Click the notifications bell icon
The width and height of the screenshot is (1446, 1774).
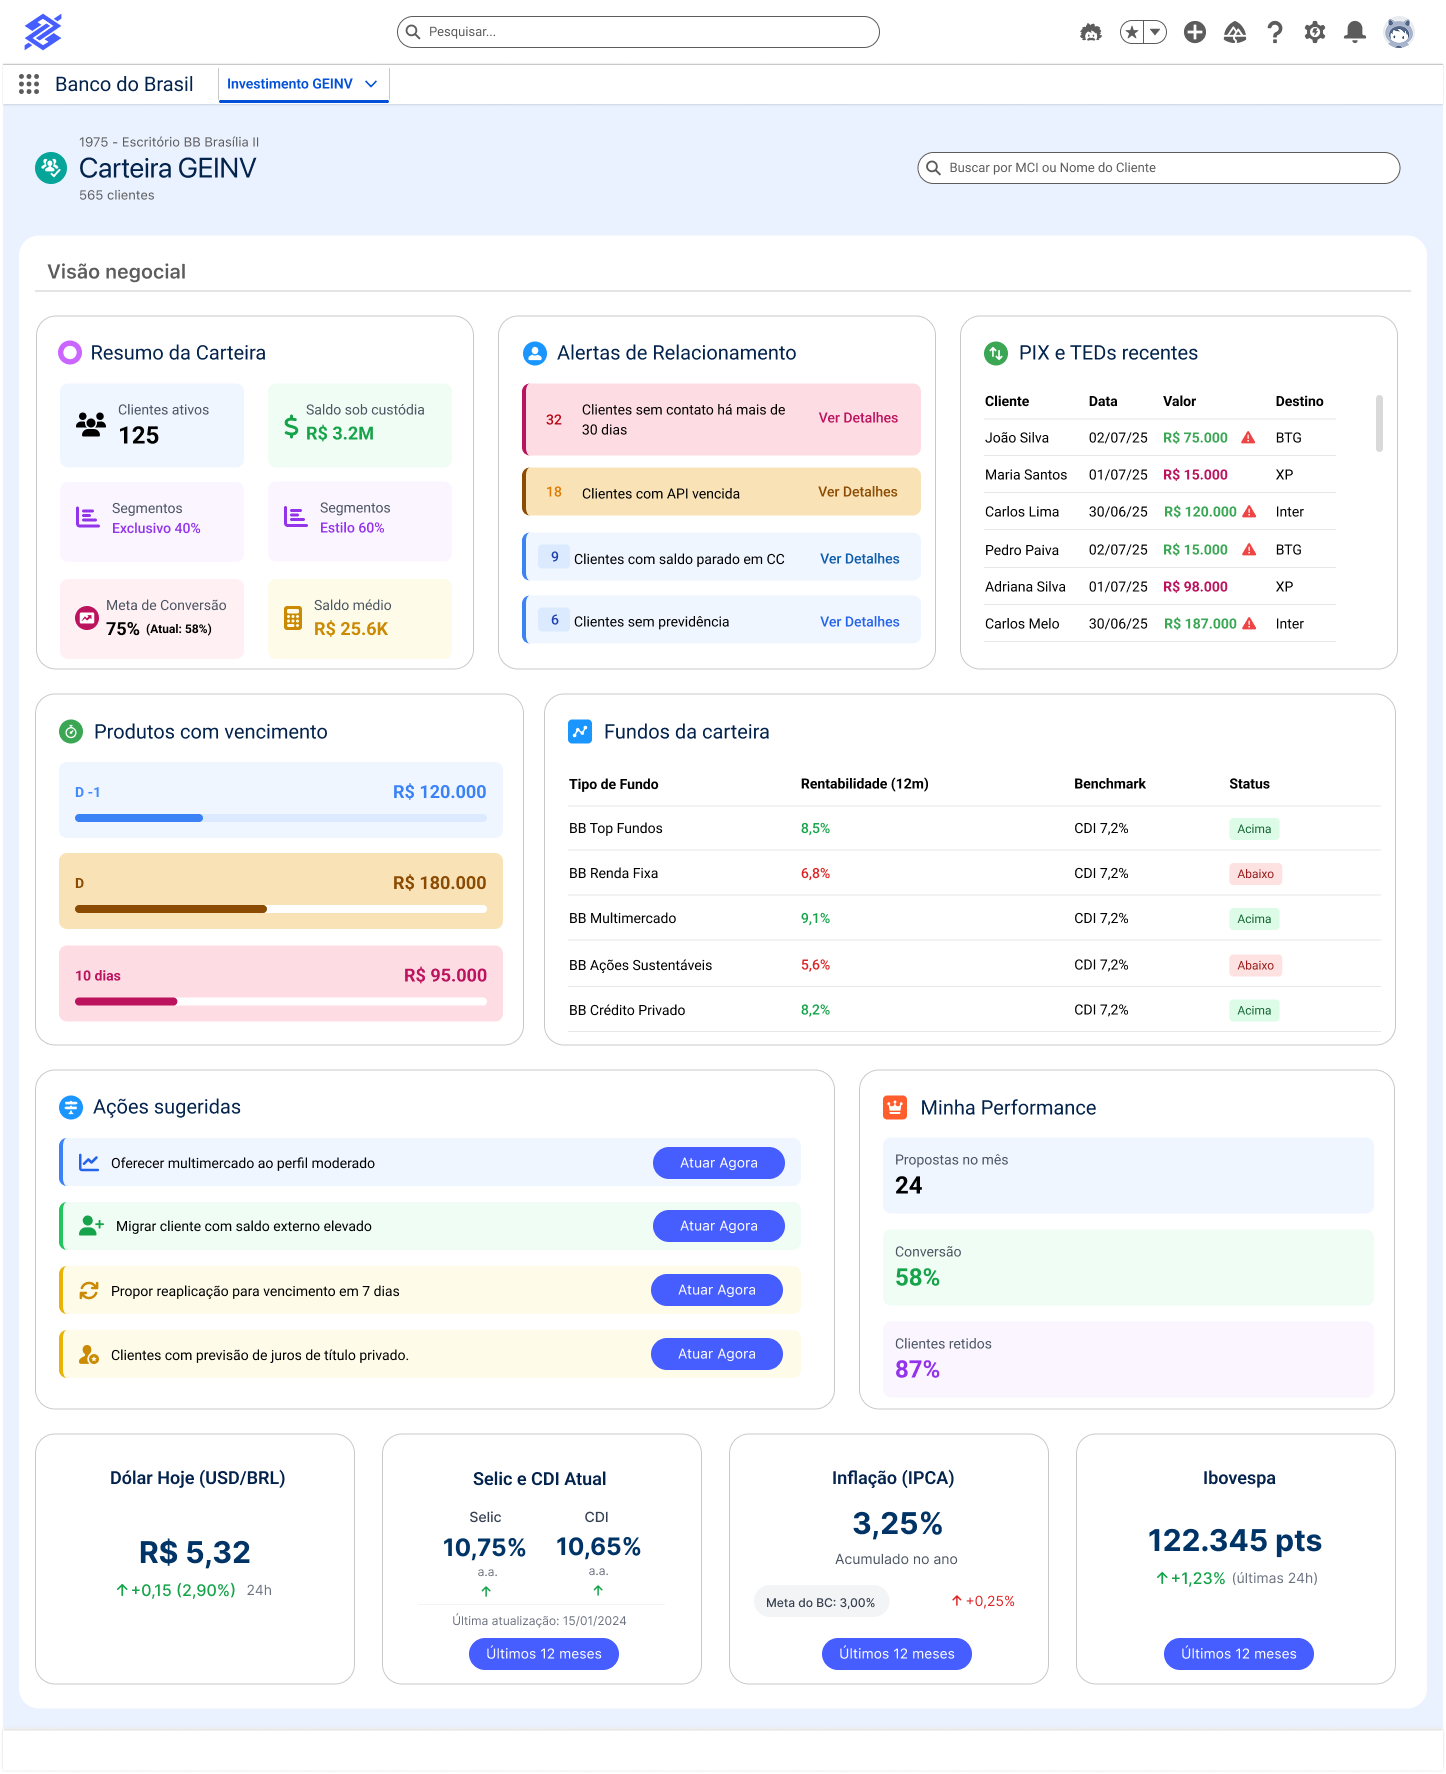(x=1355, y=32)
